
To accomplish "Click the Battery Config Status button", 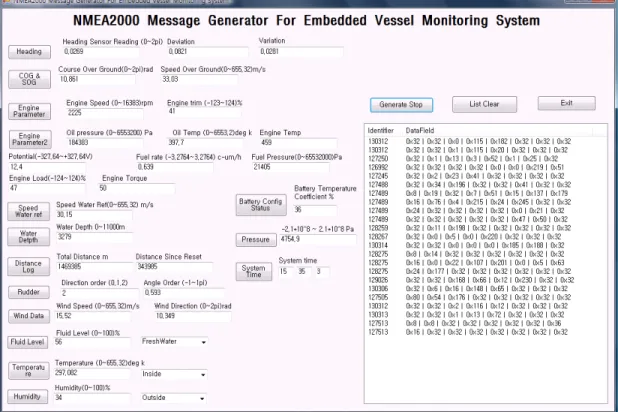I will tap(261, 205).
